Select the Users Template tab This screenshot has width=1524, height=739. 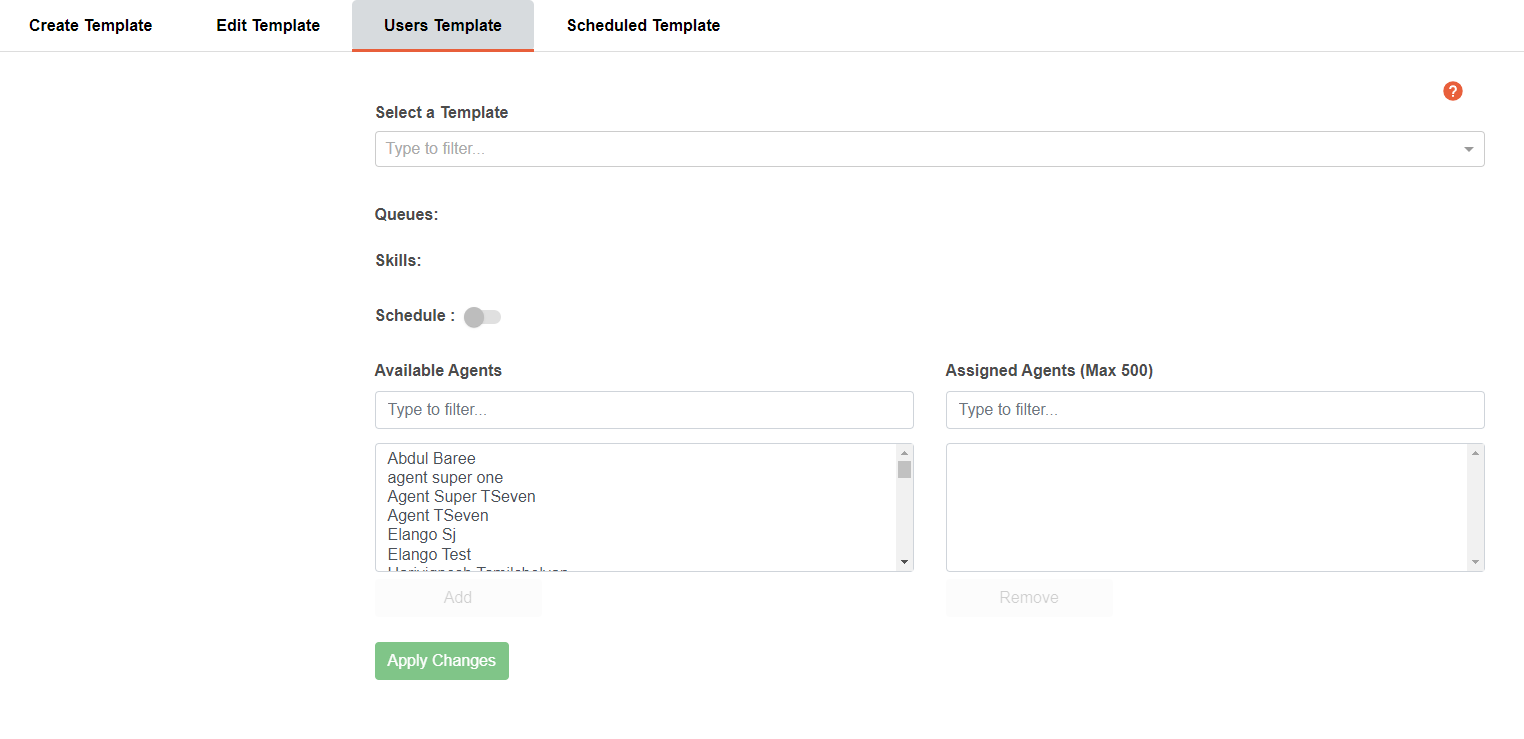443,25
